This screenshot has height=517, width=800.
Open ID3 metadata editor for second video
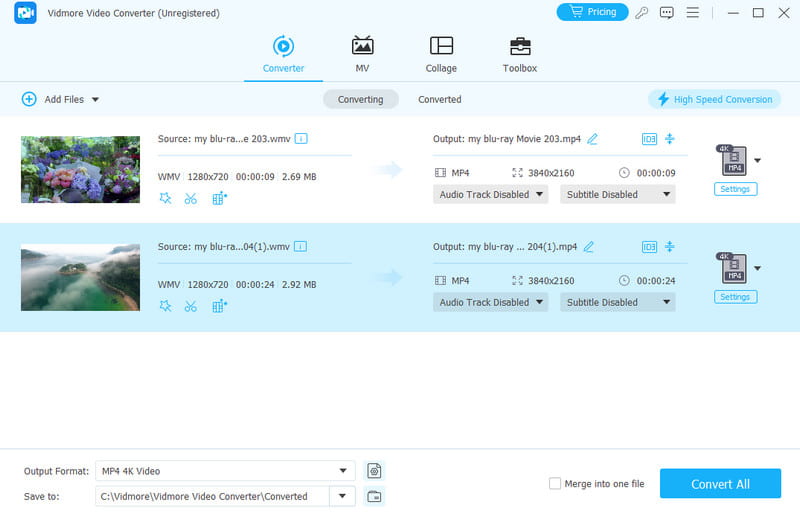click(649, 247)
